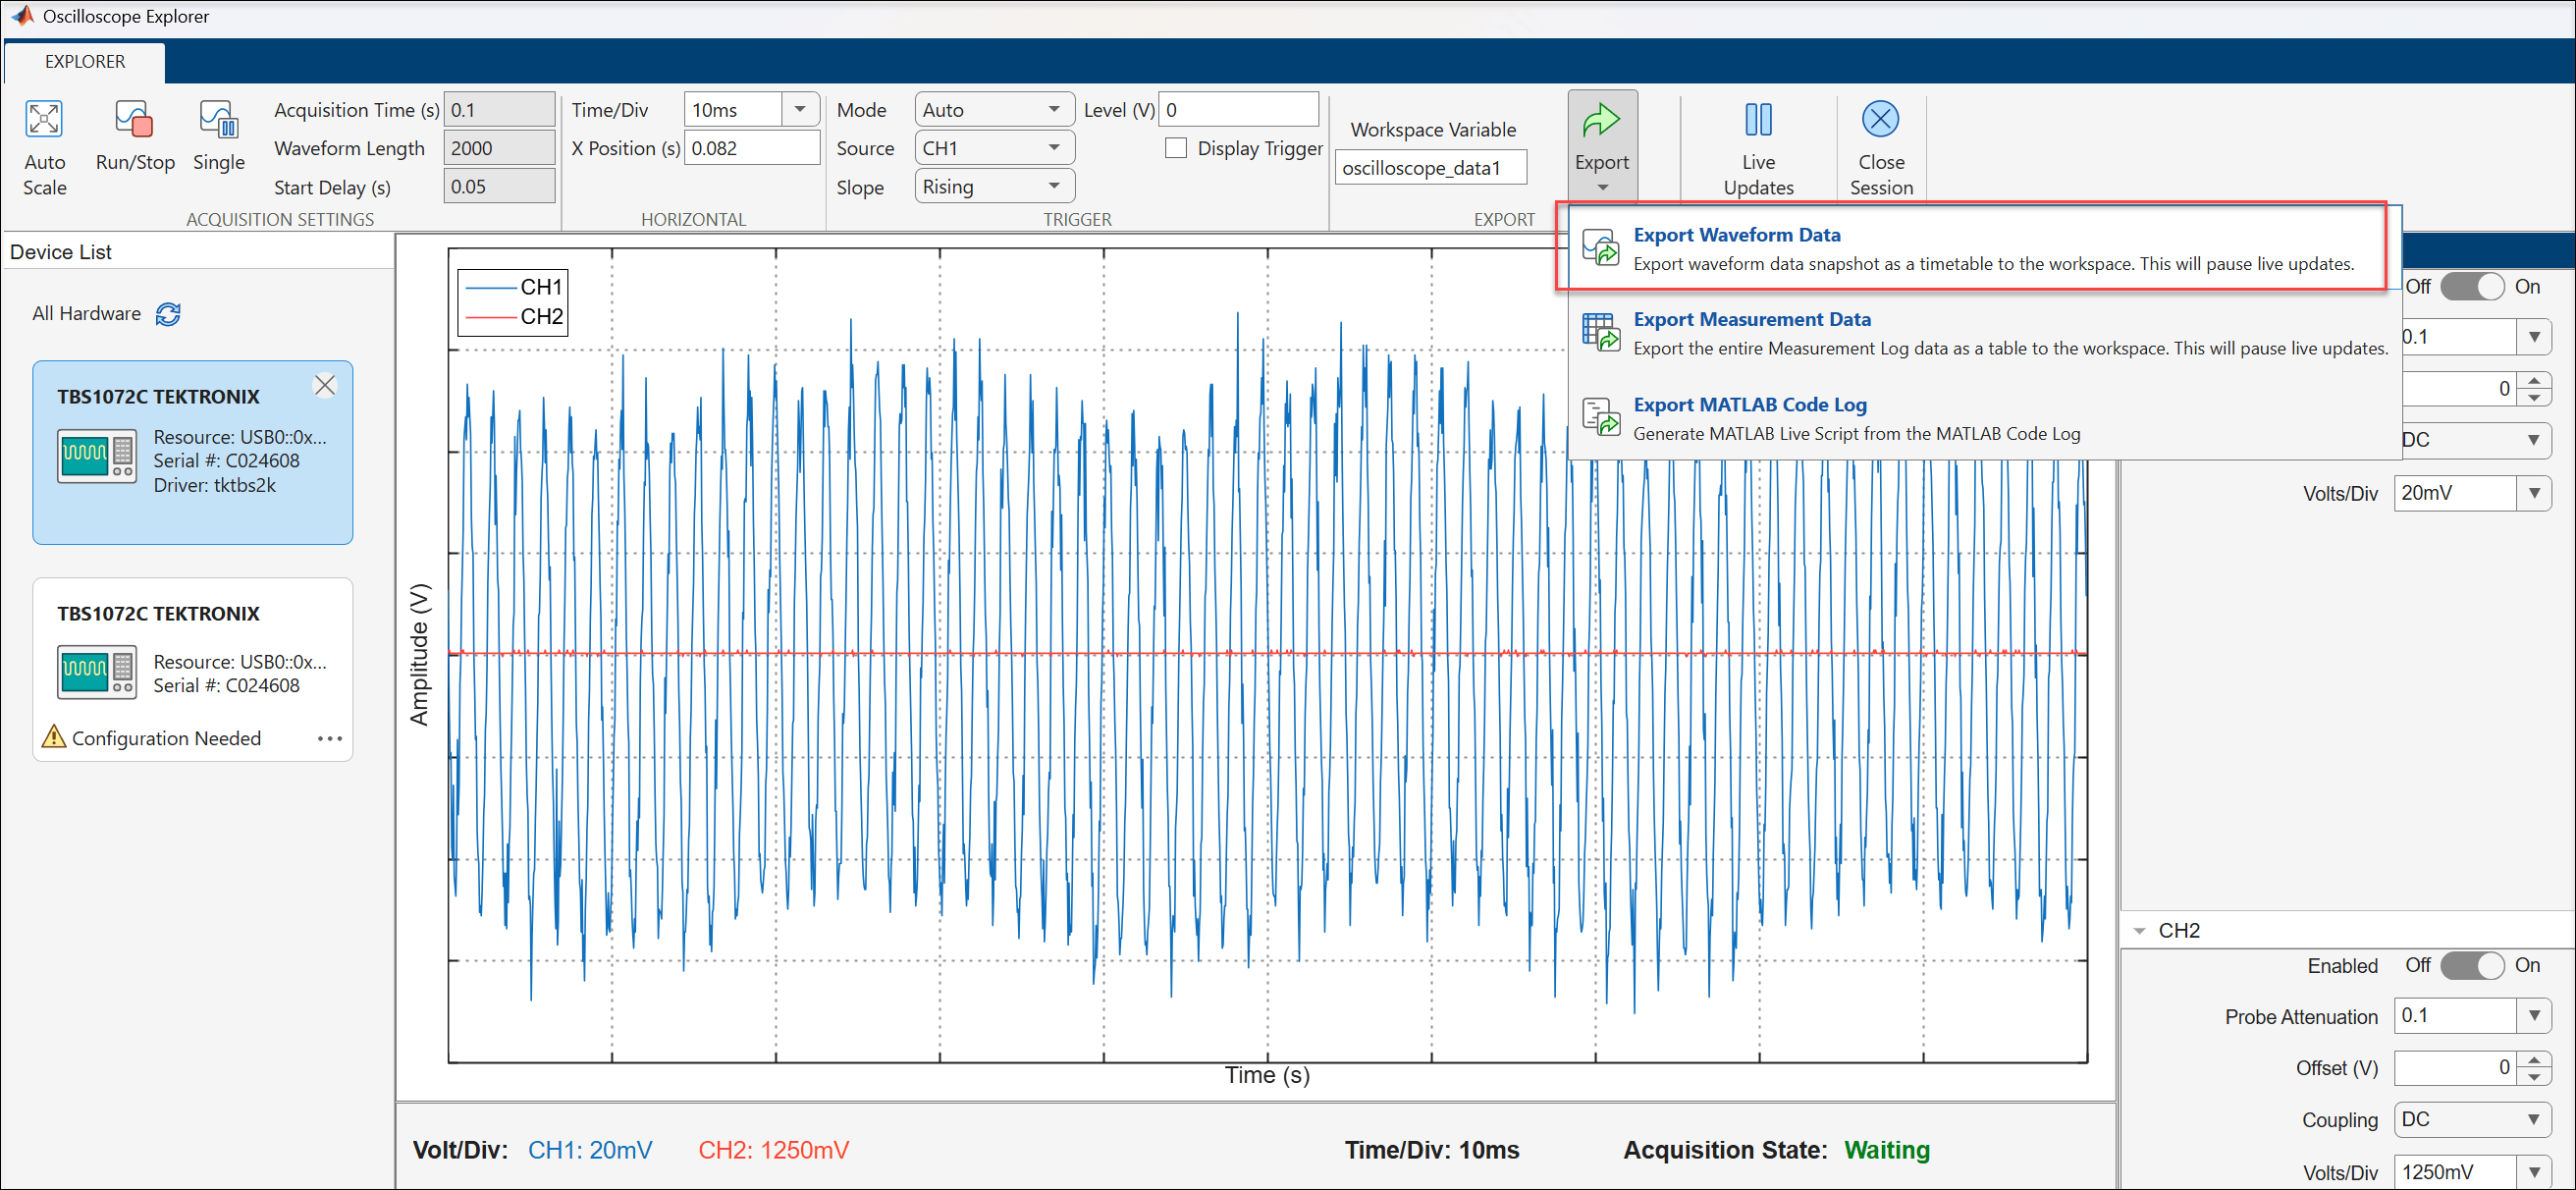Click the Waveform Length field
The image size is (2576, 1190).
(498, 148)
